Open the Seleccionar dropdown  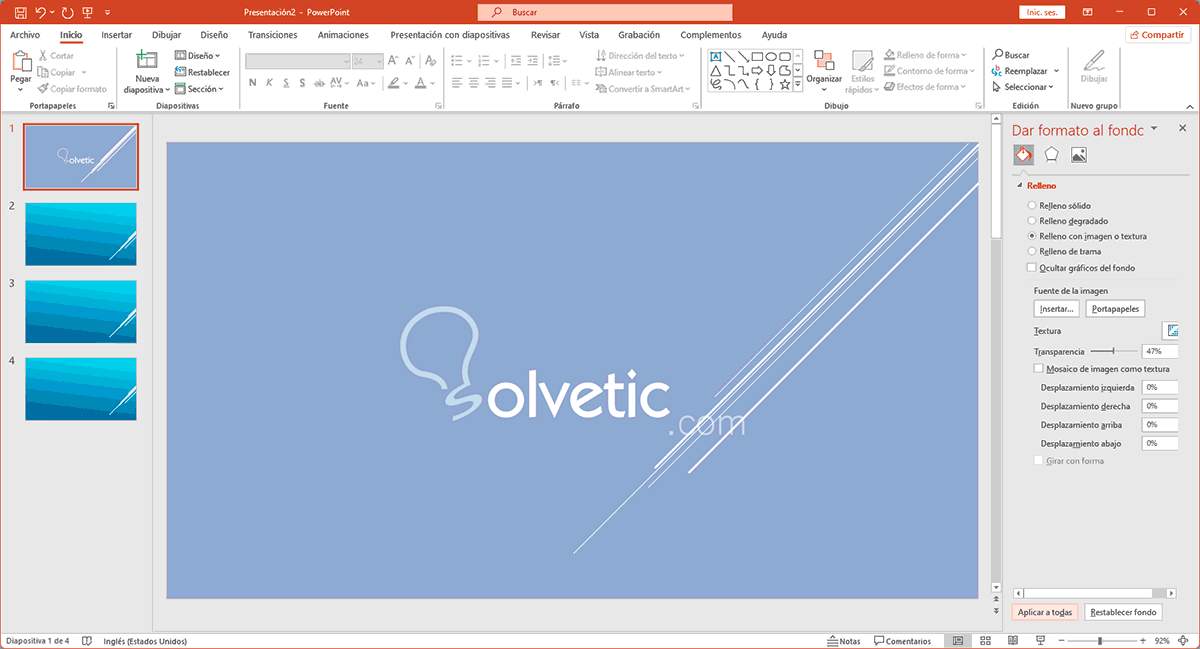[1021, 87]
